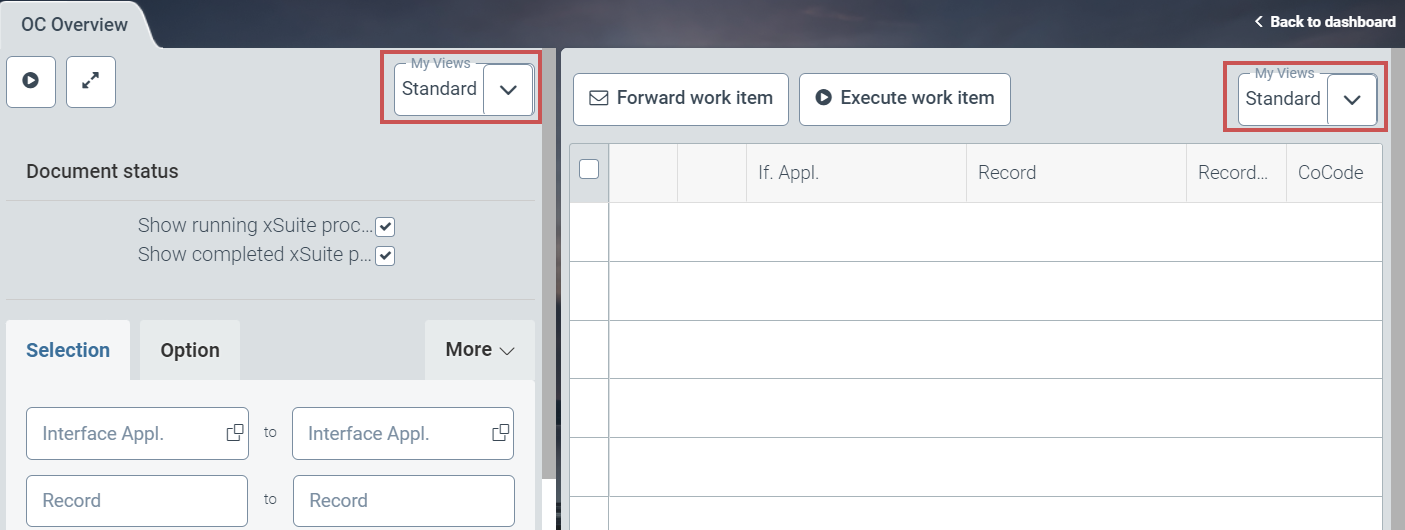Click the If. Appl. column header
Image resolution: width=1405 pixels, height=530 pixels.
tap(856, 173)
